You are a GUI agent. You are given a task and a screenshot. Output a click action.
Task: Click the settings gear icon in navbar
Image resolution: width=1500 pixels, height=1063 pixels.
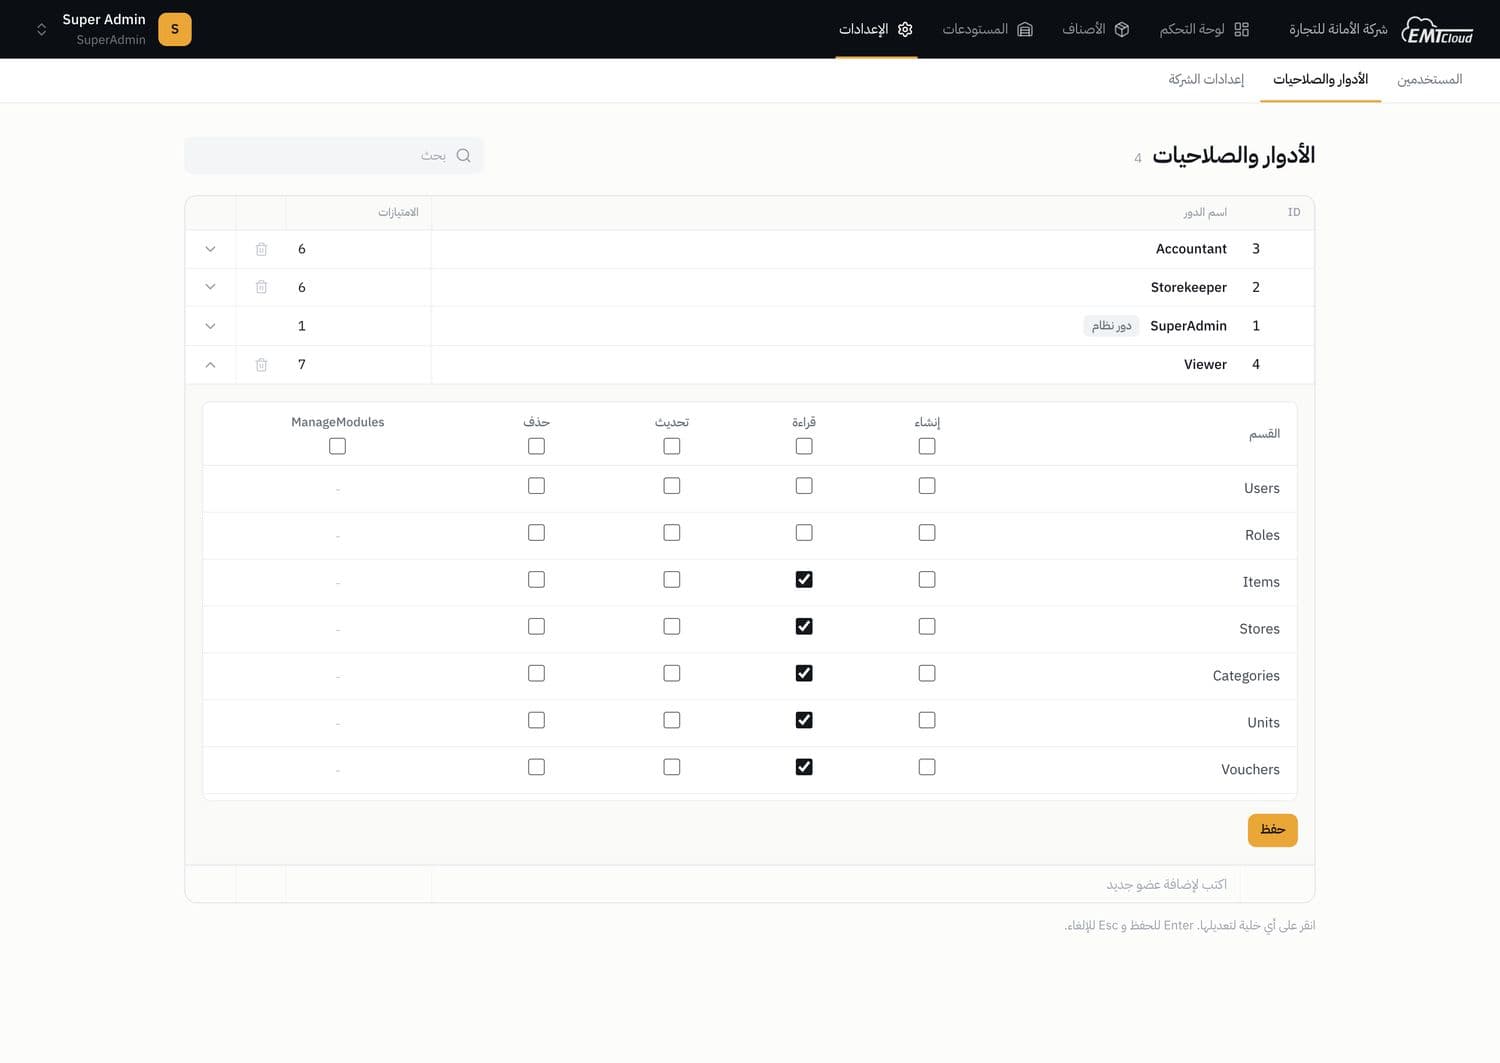[x=905, y=29]
